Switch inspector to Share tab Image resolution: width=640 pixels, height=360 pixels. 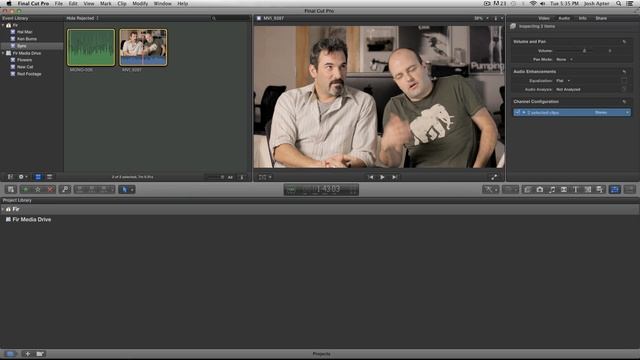(601, 18)
